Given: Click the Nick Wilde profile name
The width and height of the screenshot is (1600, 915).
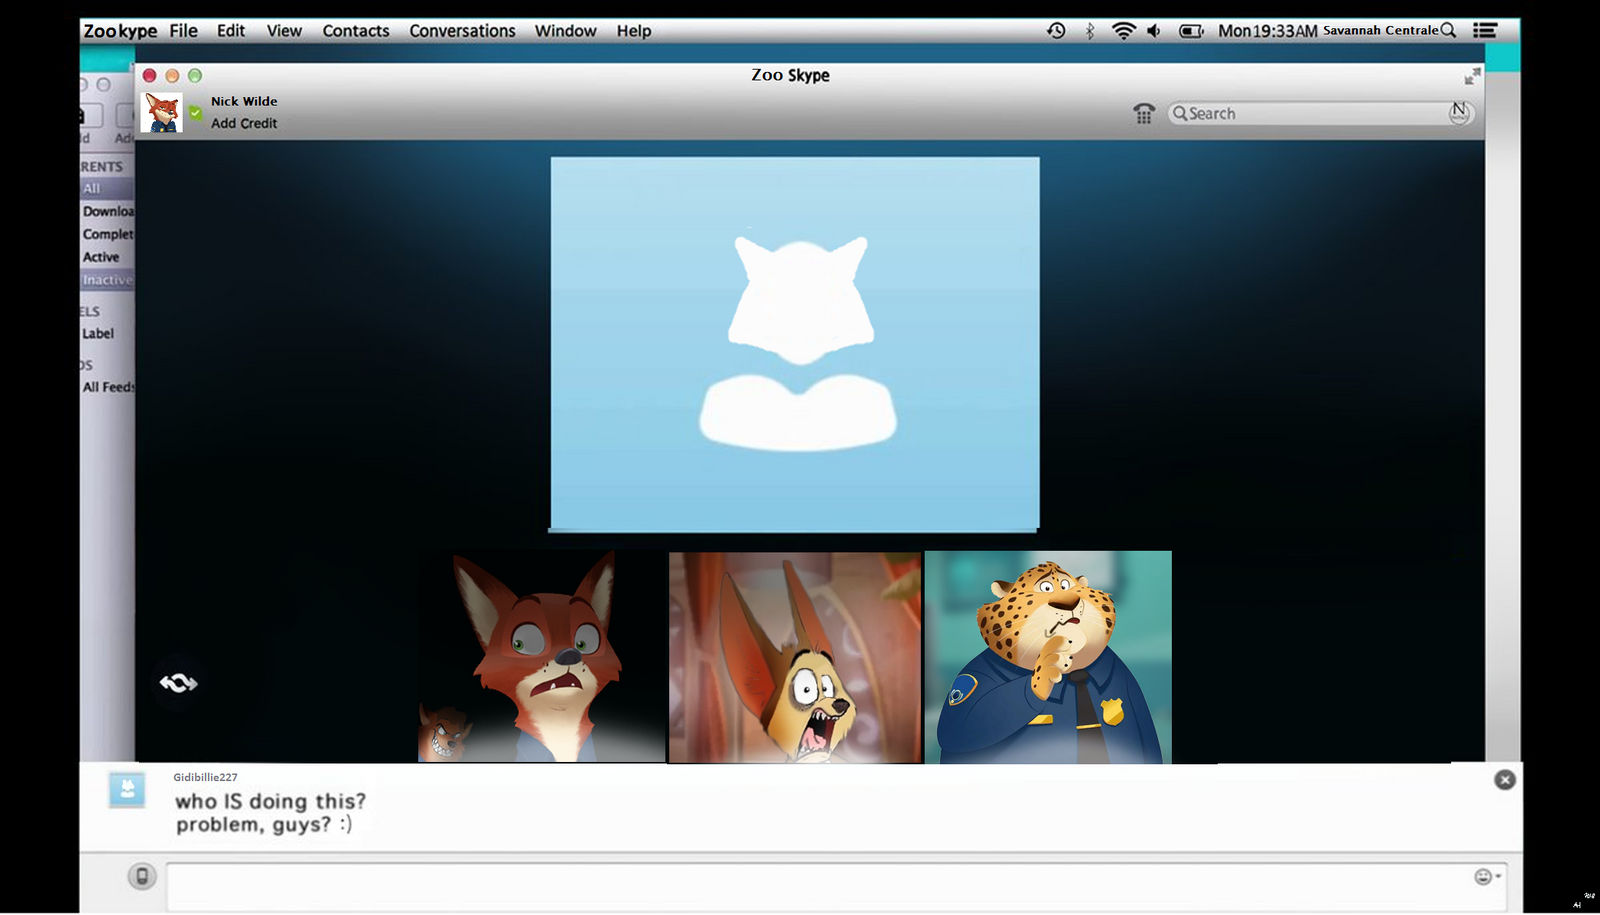Looking at the screenshot, I should tap(244, 101).
